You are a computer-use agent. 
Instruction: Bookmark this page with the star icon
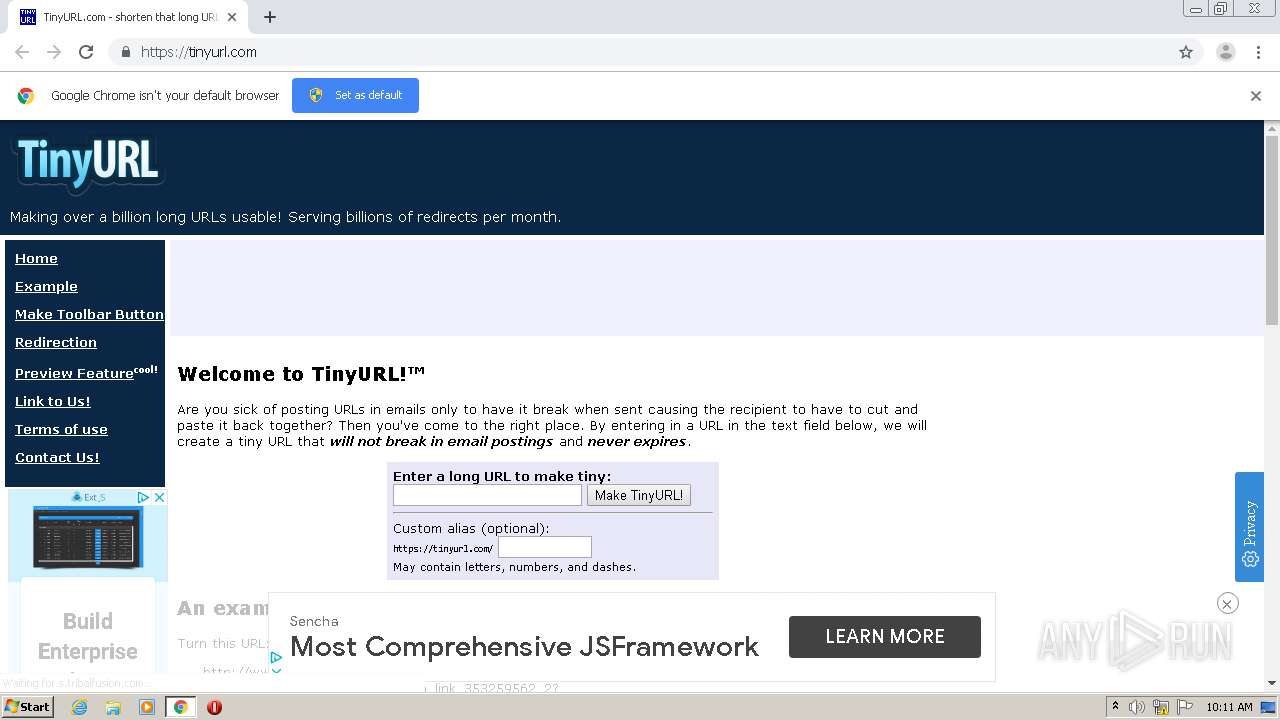point(1186,52)
